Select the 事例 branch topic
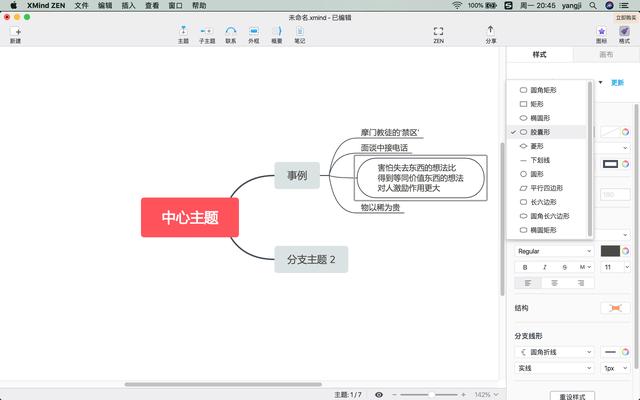 click(297, 176)
